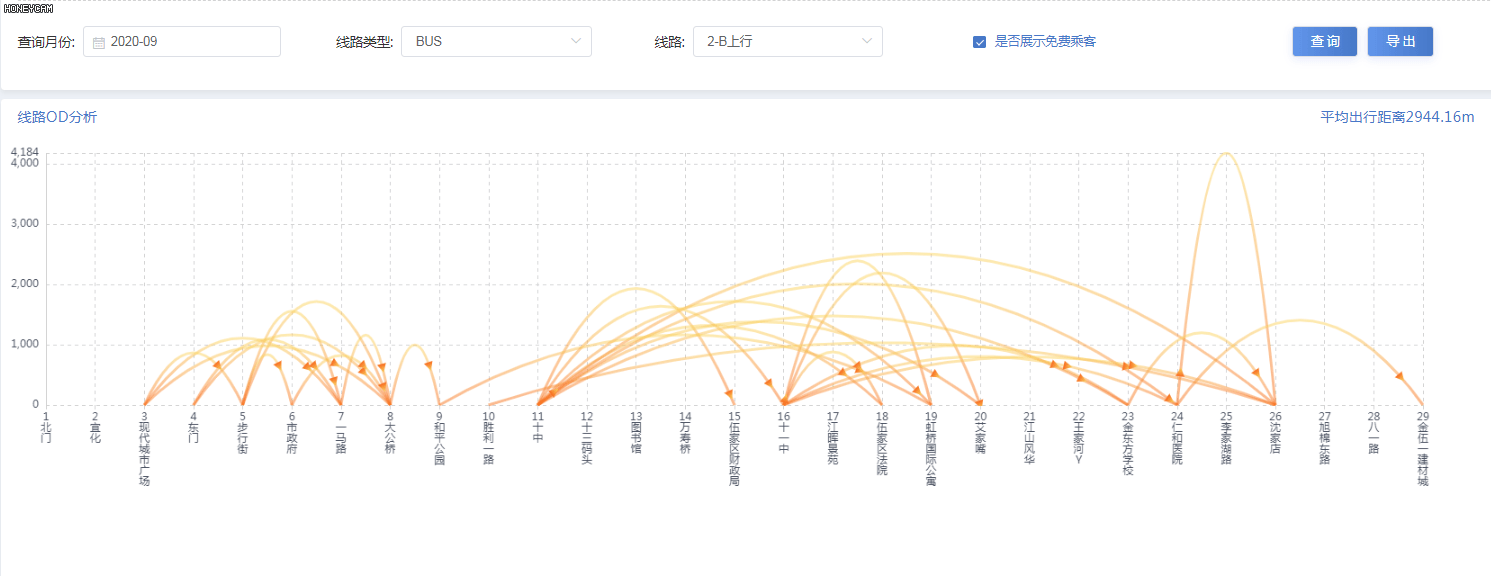This screenshot has height=576, width=1491.
Task: Click station label 16 十一中
Action: pyautogui.click(x=783, y=433)
